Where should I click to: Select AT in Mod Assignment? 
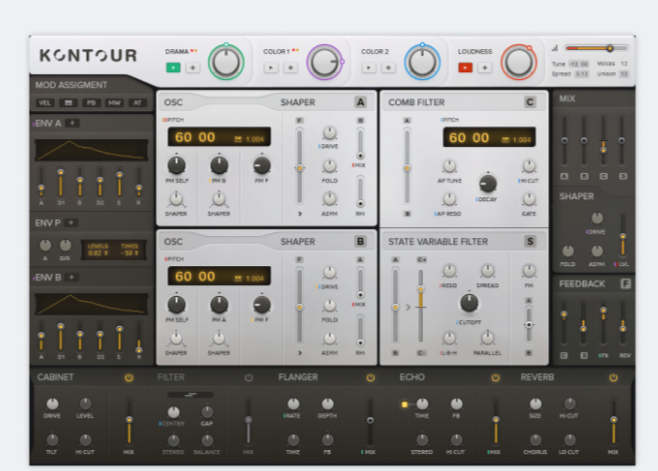click(x=137, y=103)
